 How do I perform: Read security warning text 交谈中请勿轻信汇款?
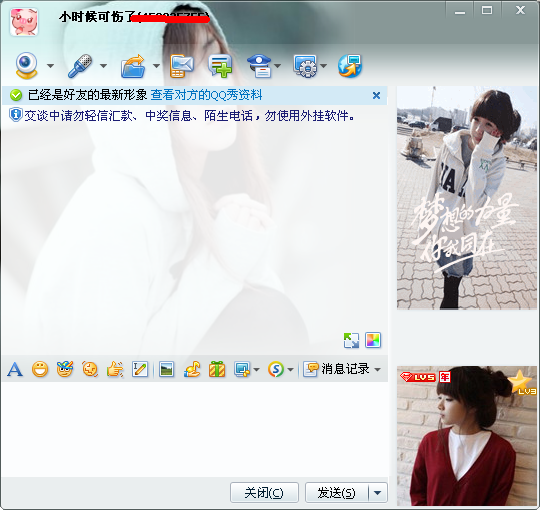point(189,116)
